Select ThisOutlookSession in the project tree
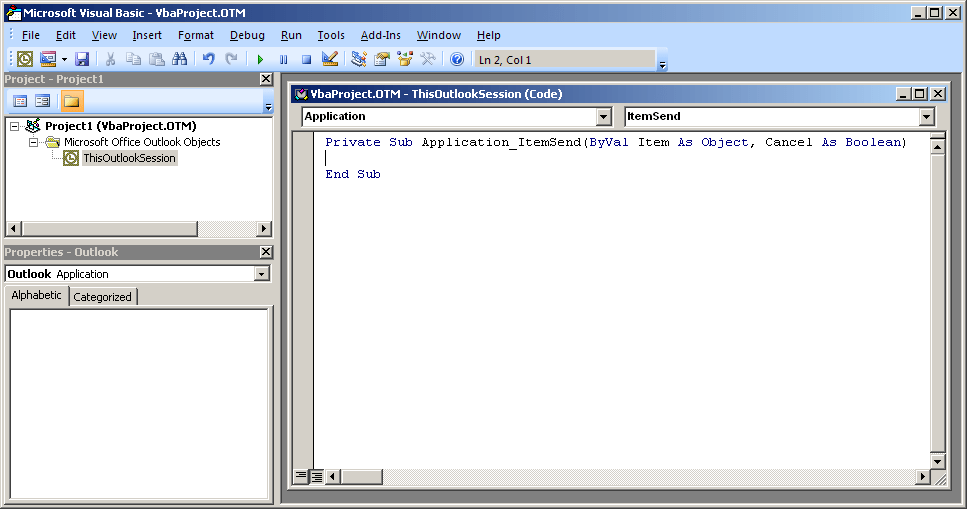This screenshot has width=967, height=509. [x=130, y=158]
